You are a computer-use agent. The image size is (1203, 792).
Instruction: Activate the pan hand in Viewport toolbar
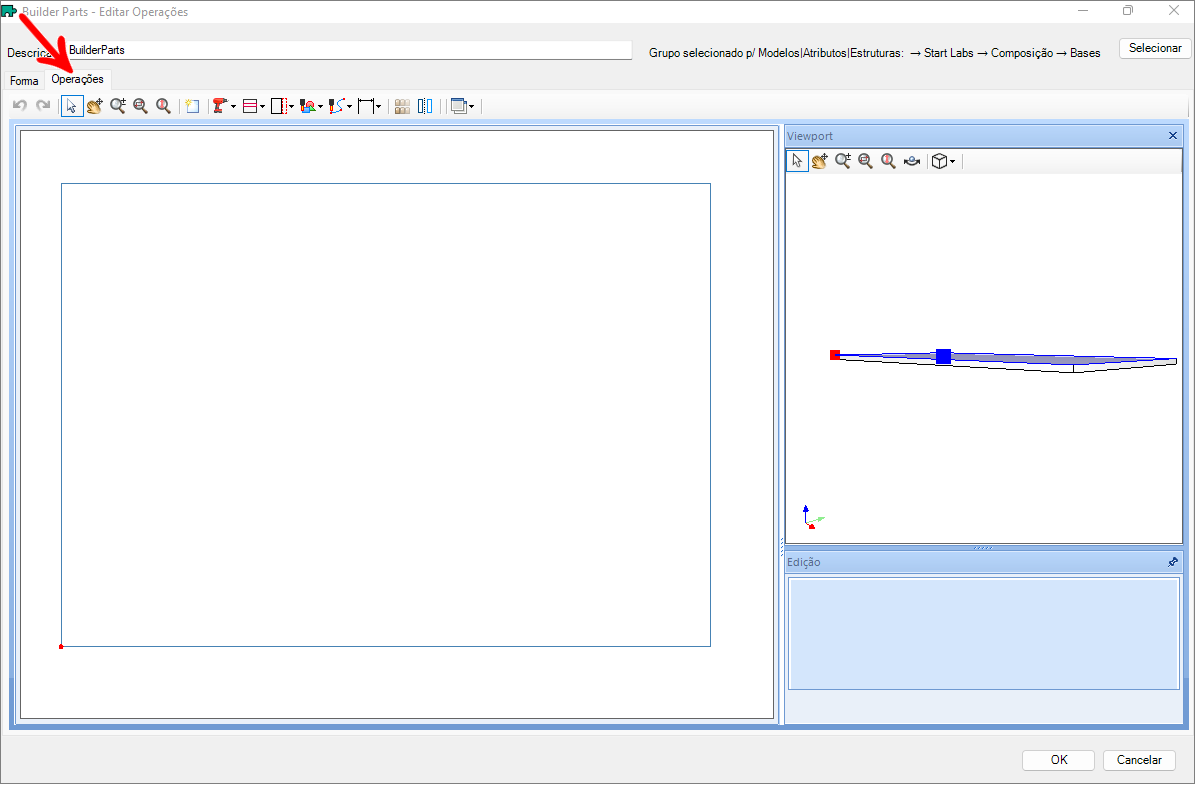[x=820, y=161]
